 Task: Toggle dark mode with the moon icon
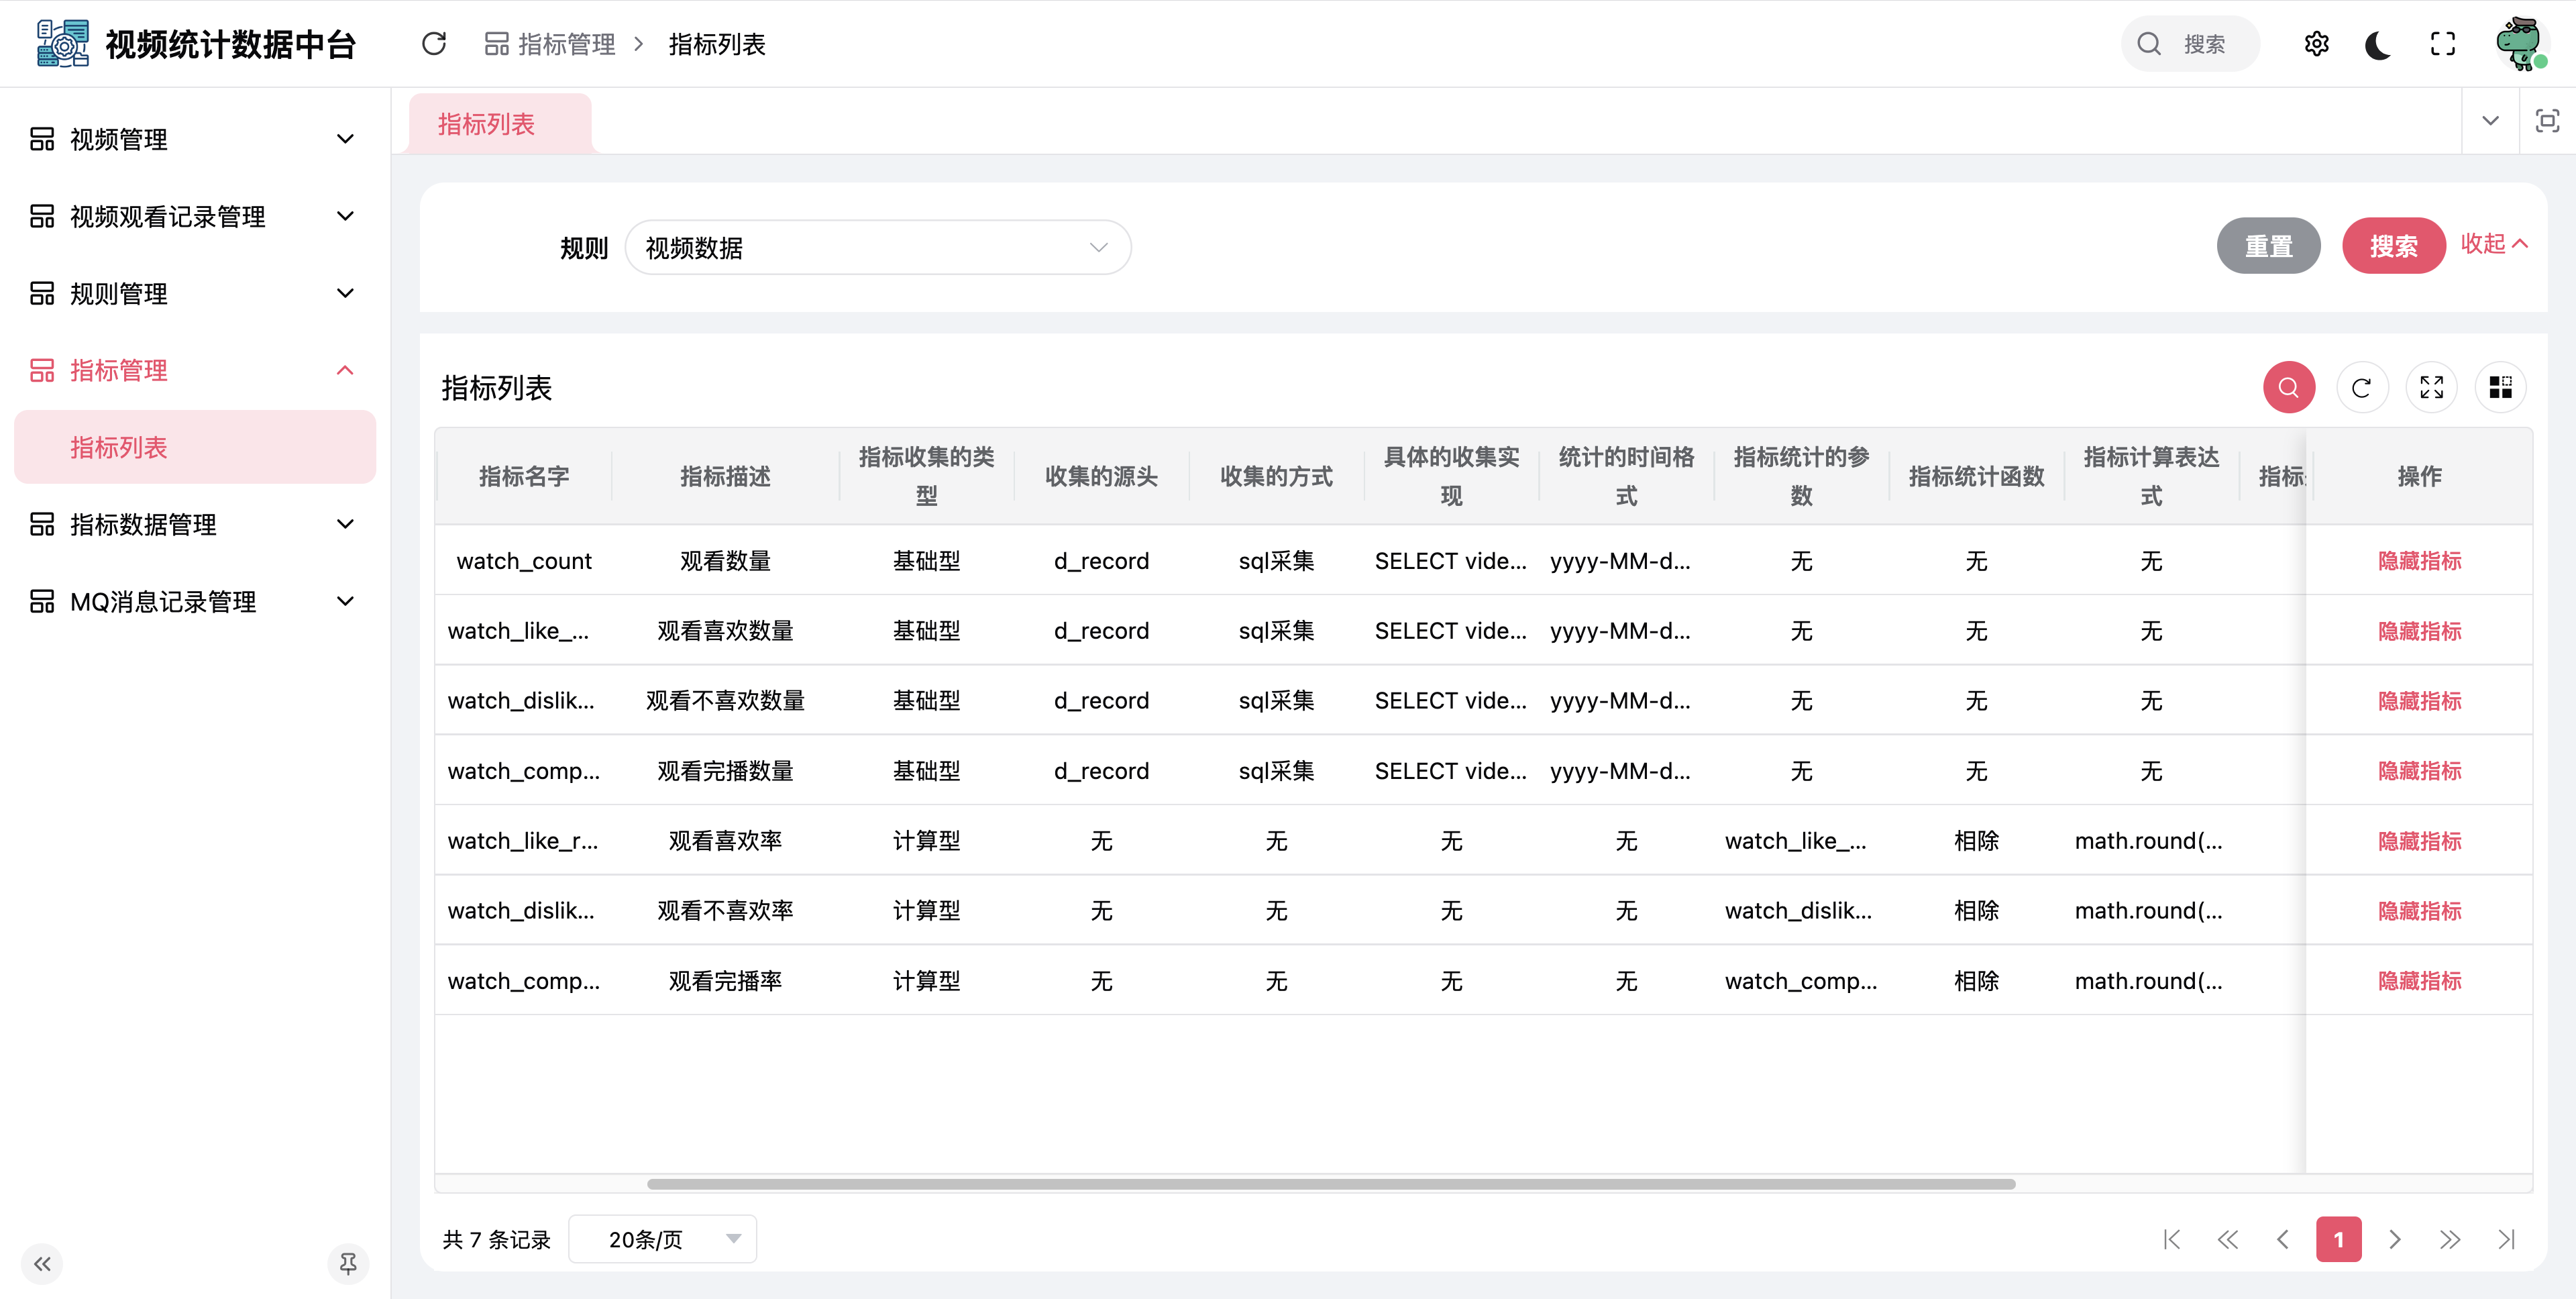pos(2378,44)
